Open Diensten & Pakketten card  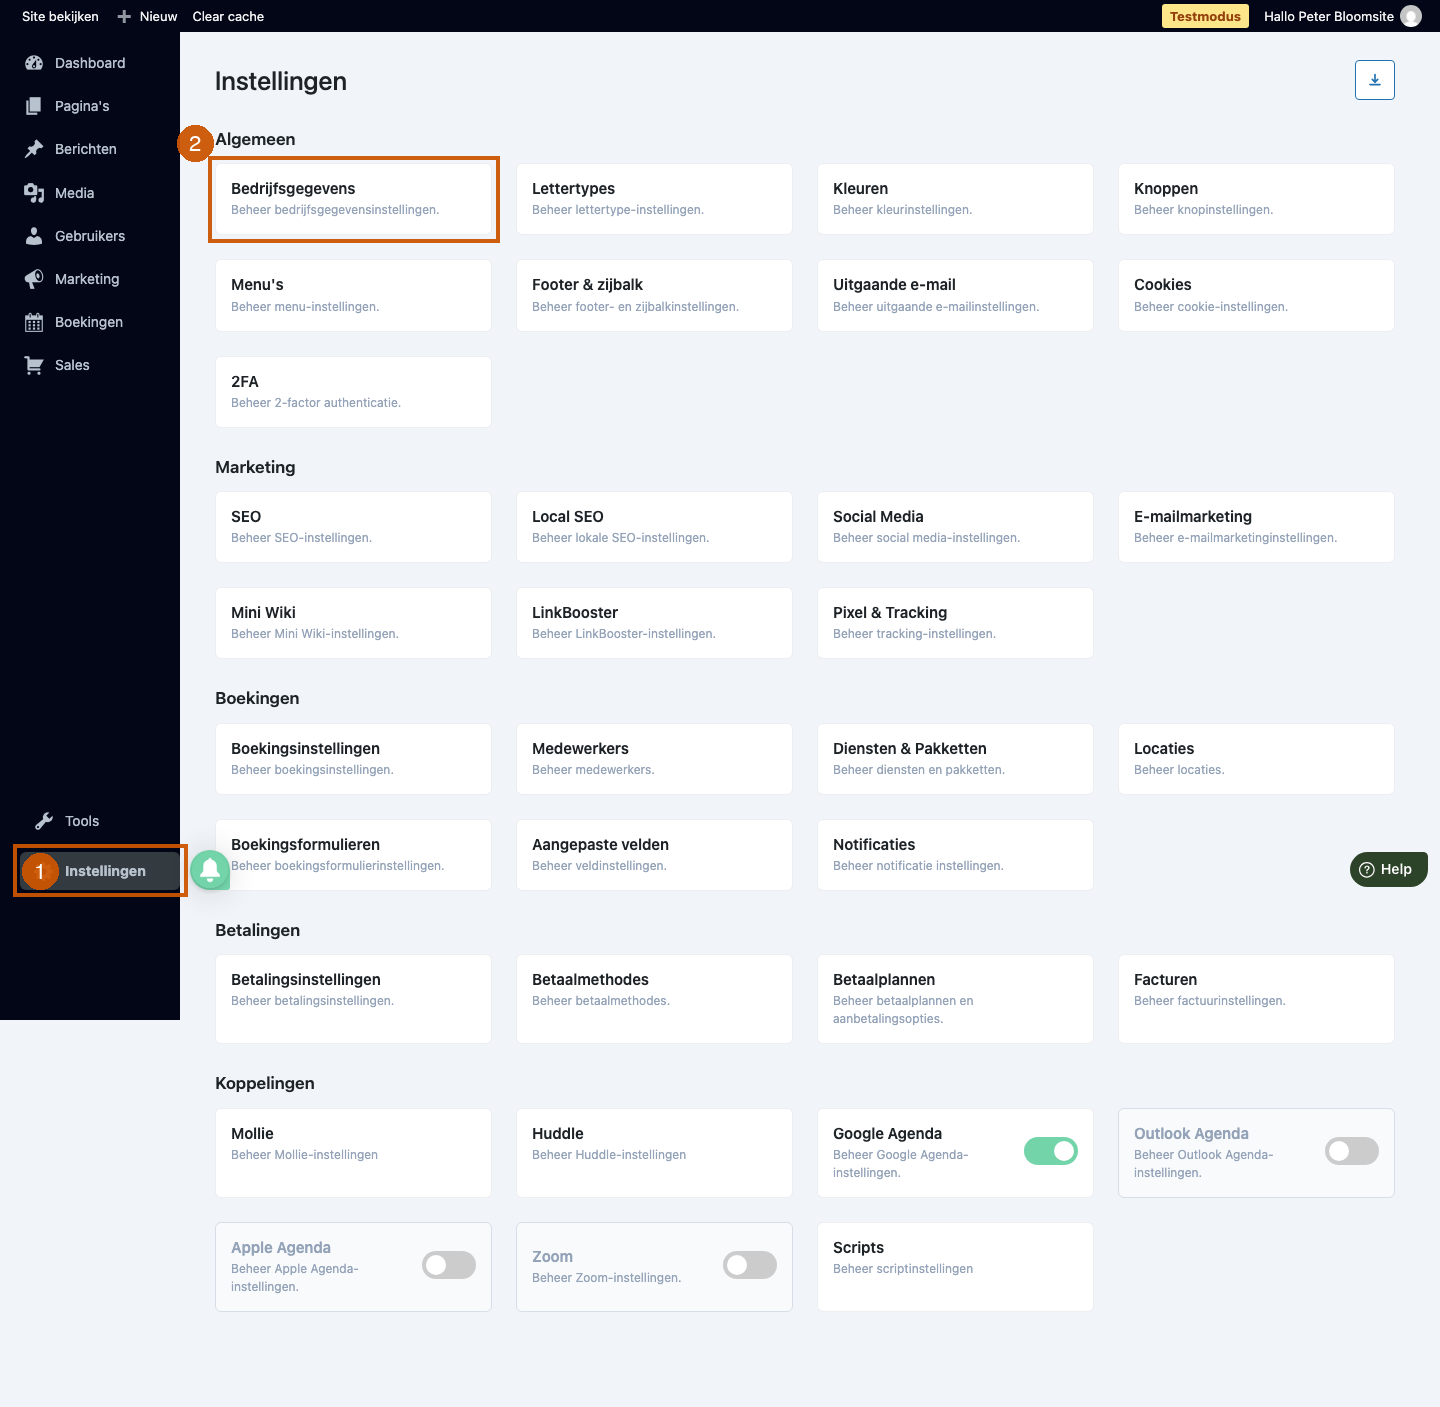(955, 759)
